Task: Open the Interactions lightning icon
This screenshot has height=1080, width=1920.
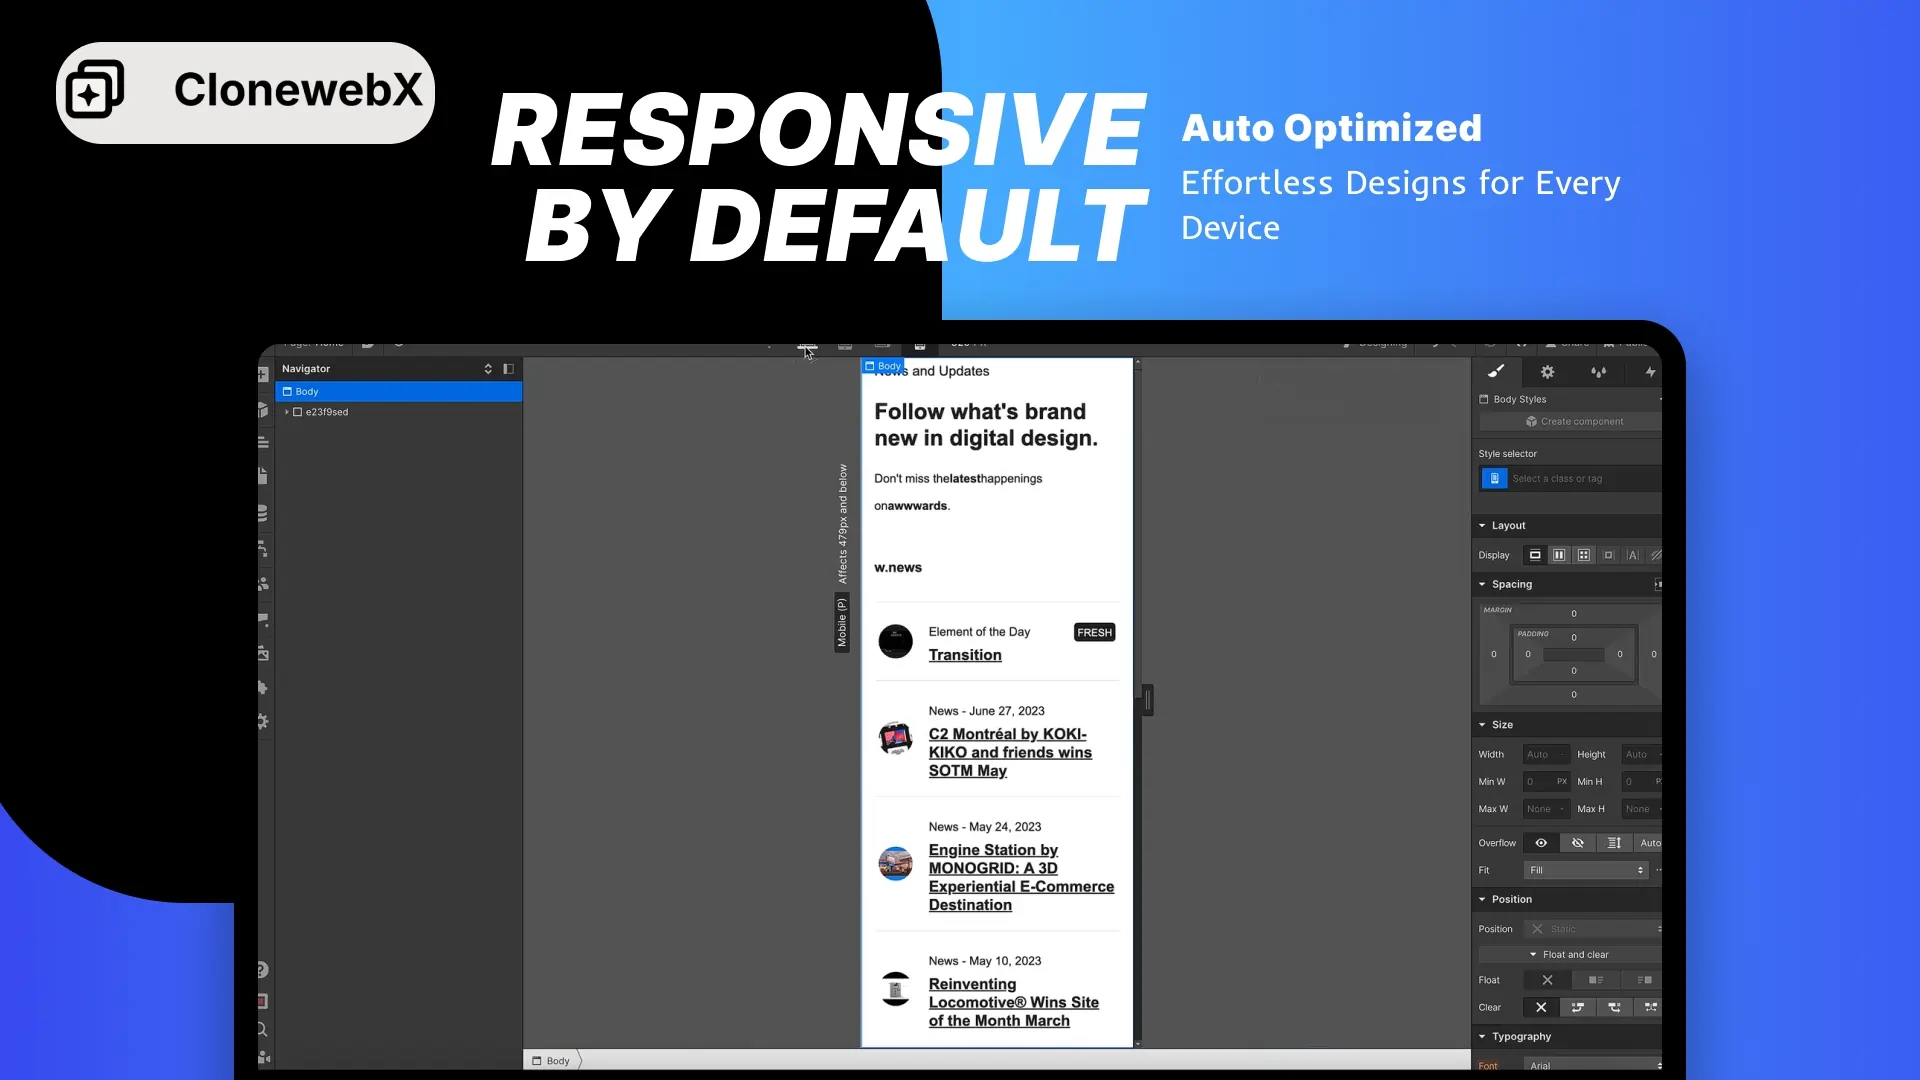Action: [x=1650, y=372]
